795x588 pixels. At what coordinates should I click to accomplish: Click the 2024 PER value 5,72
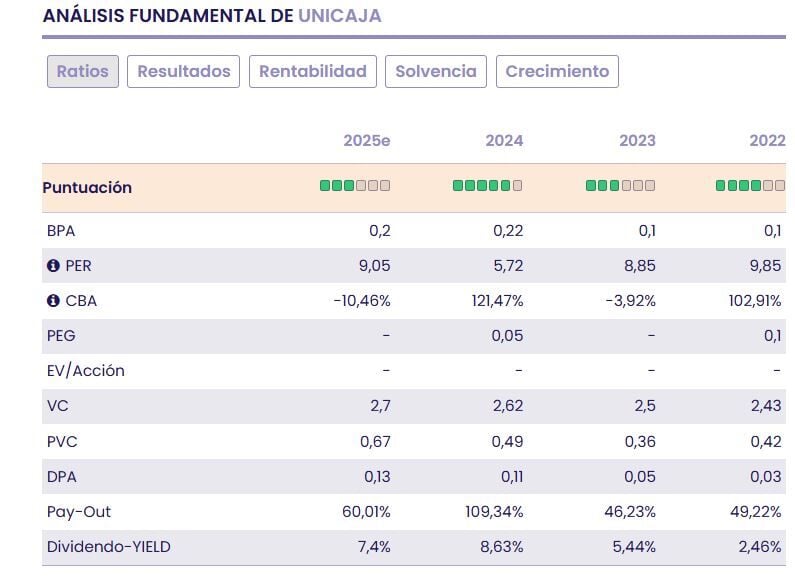point(507,266)
